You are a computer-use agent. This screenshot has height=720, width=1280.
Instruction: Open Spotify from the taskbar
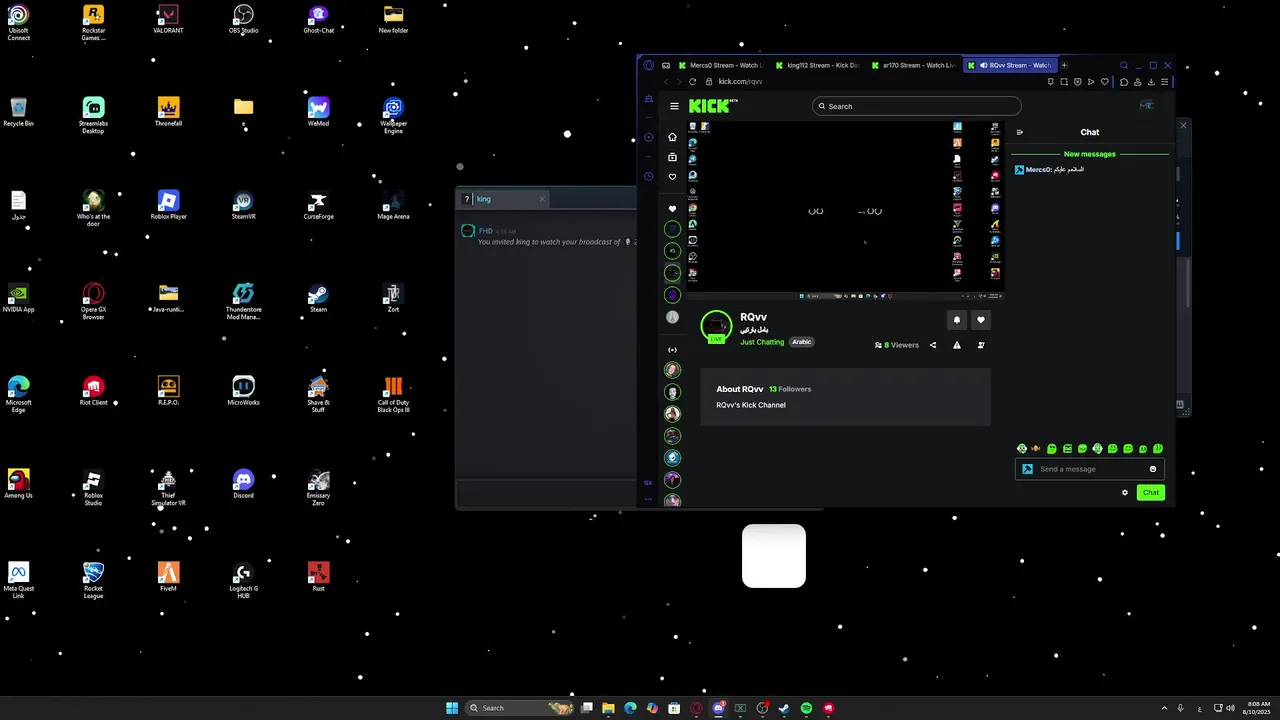coord(806,708)
